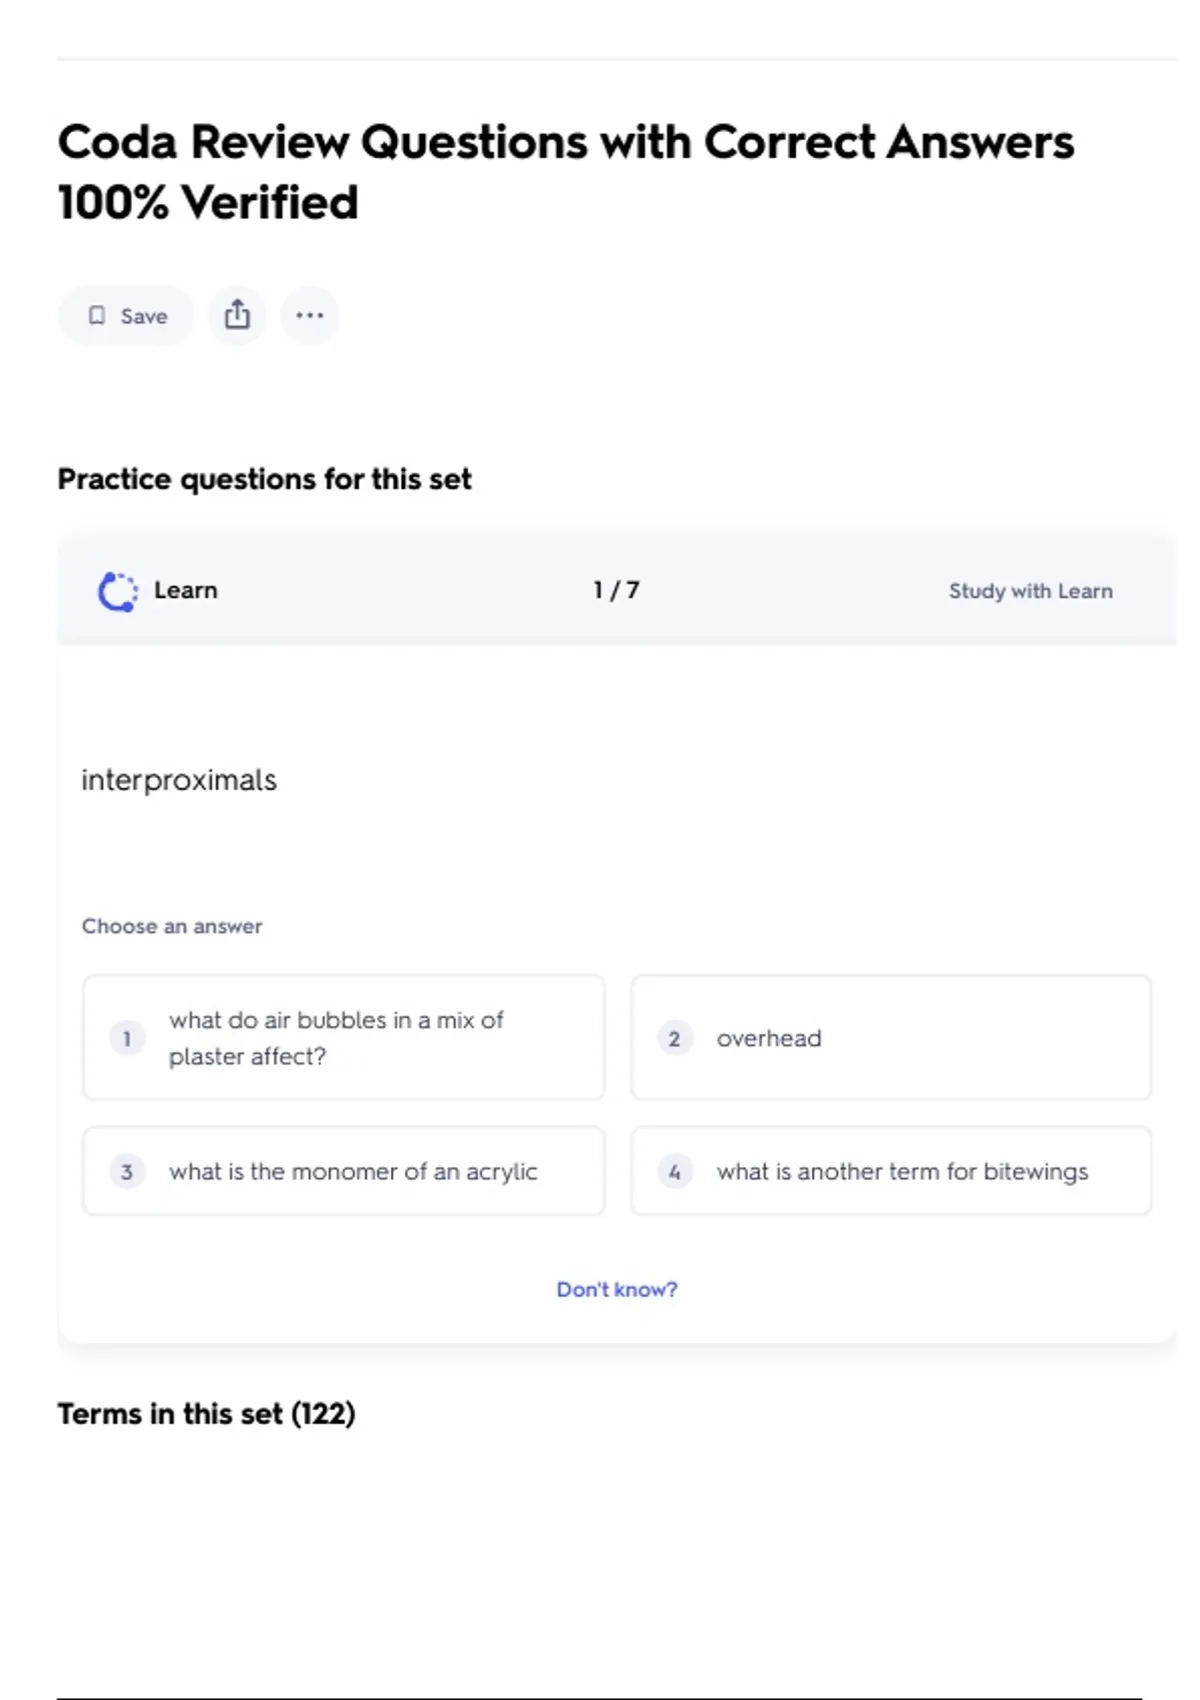Select 'what is the monomer of an acrylic'
The height and width of the screenshot is (1700, 1200).
pos(343,1171)
